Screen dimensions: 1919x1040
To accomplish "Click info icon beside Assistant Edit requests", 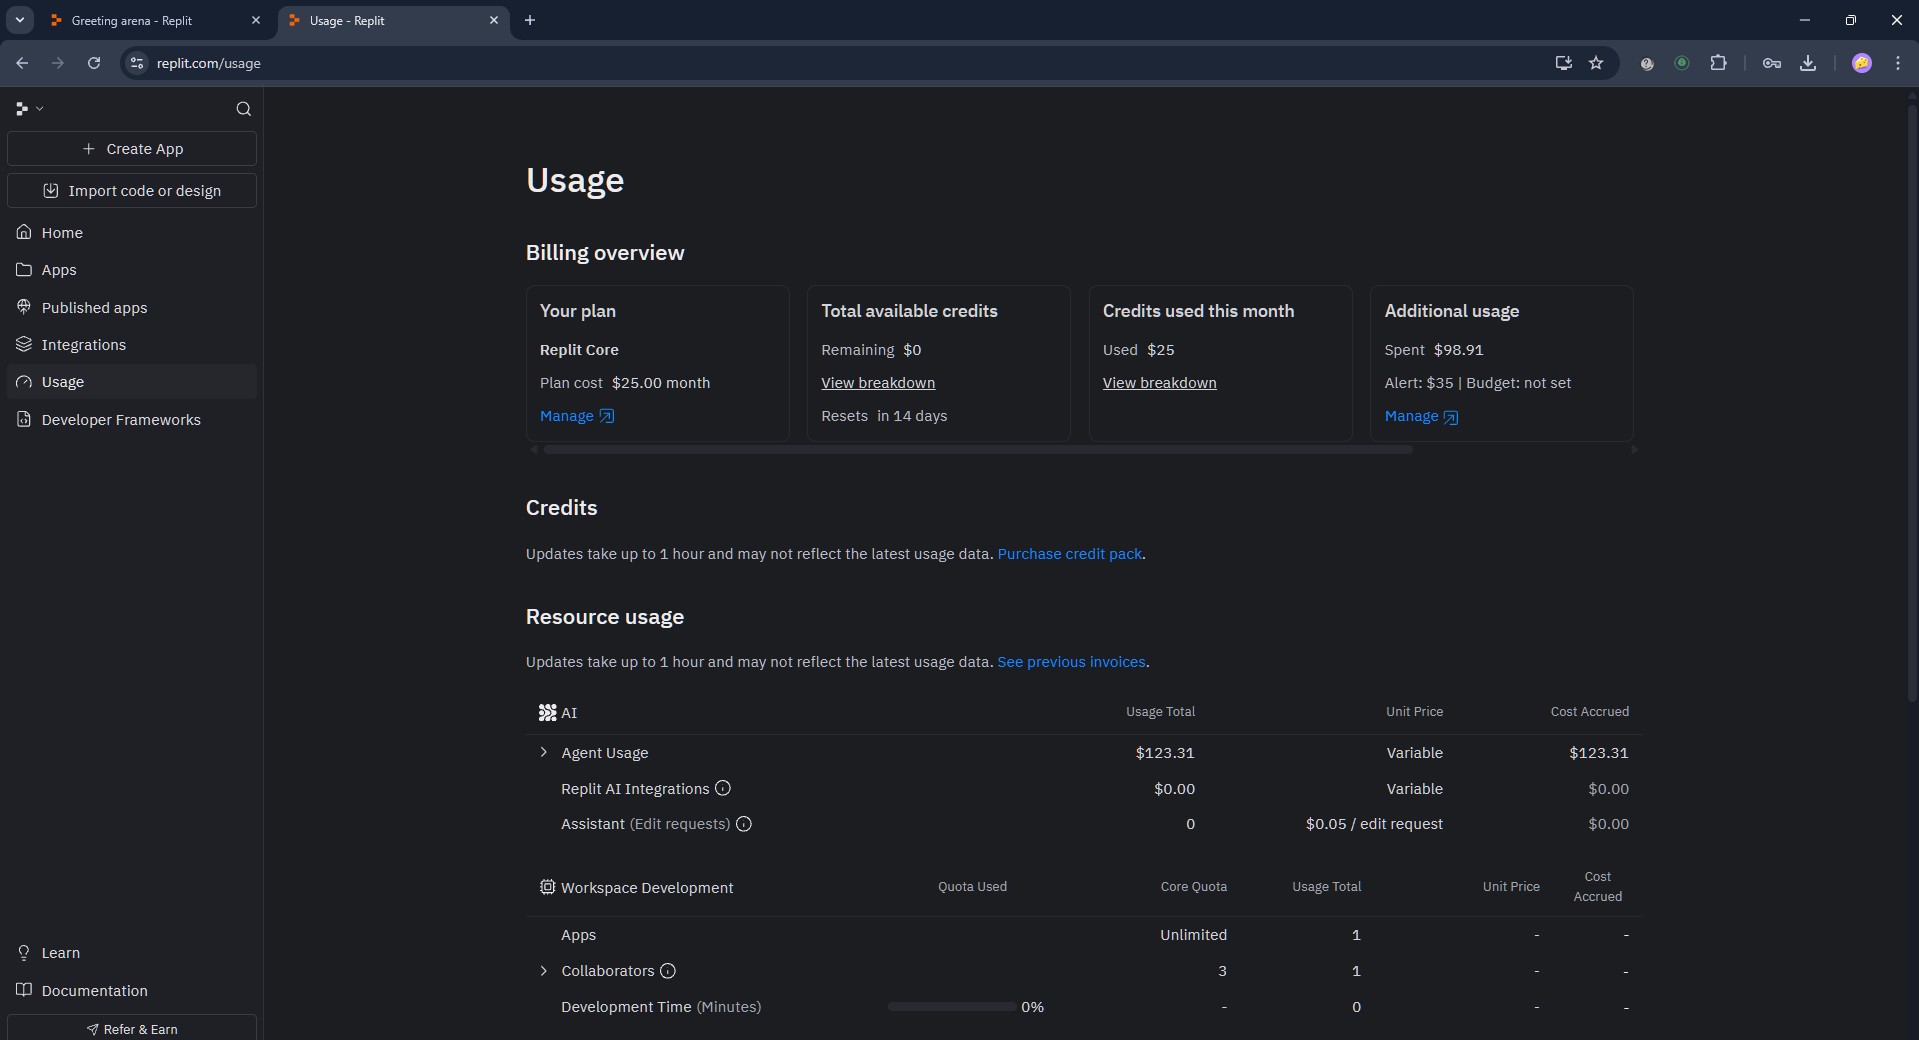I will 744,824.
